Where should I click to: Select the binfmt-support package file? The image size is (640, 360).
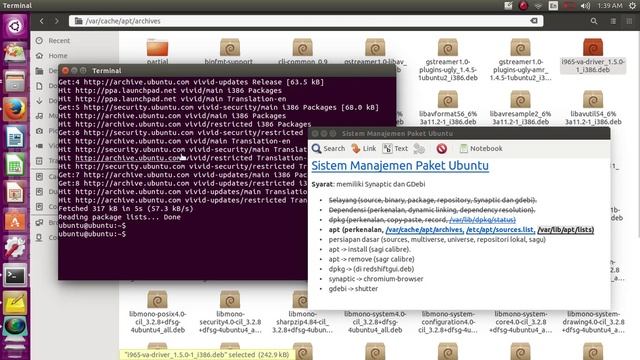tap(229, 51)
